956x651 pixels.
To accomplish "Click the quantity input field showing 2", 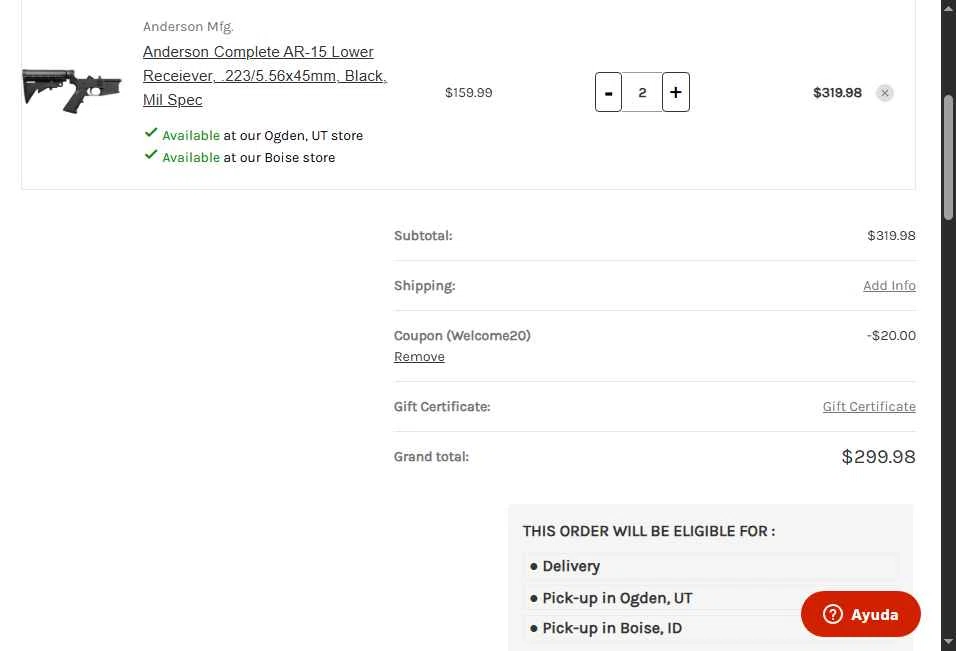I will coord(642,92).
